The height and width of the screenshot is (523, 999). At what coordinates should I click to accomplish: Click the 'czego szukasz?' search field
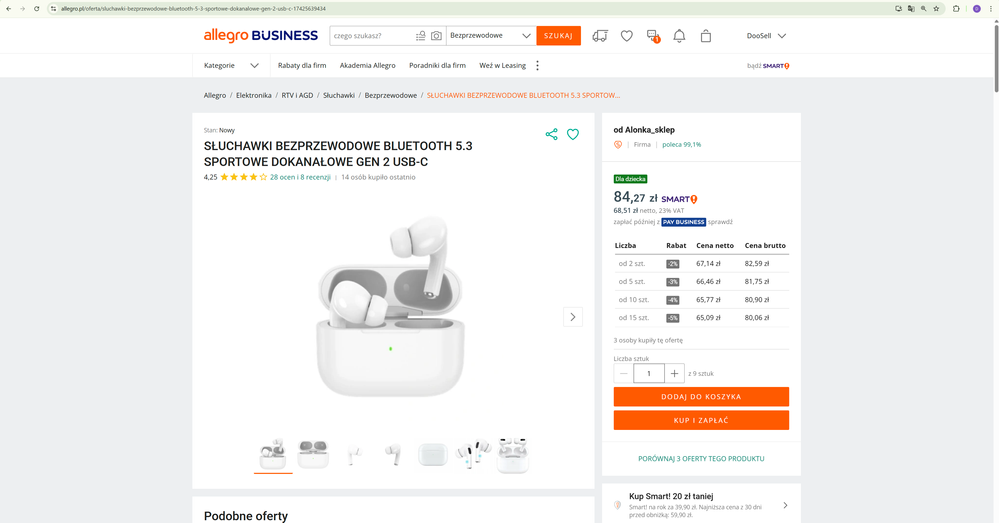click(370, 36)
